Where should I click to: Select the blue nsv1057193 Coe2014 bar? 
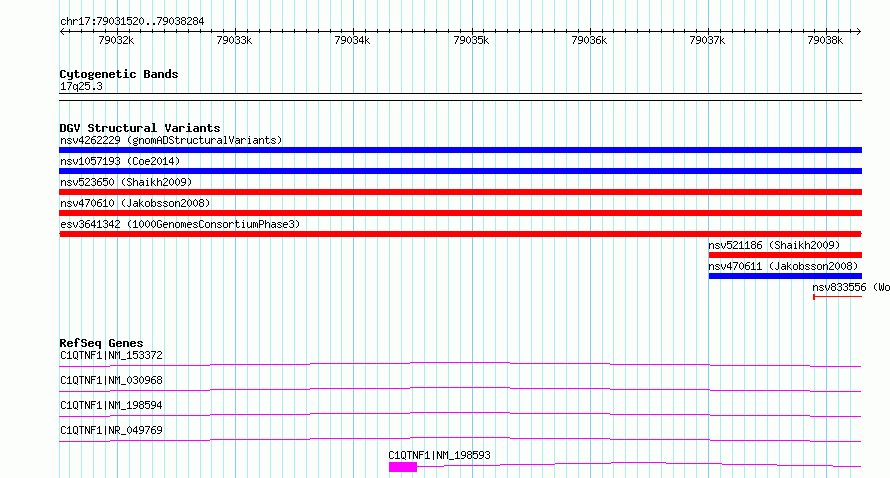coord(460,171)
